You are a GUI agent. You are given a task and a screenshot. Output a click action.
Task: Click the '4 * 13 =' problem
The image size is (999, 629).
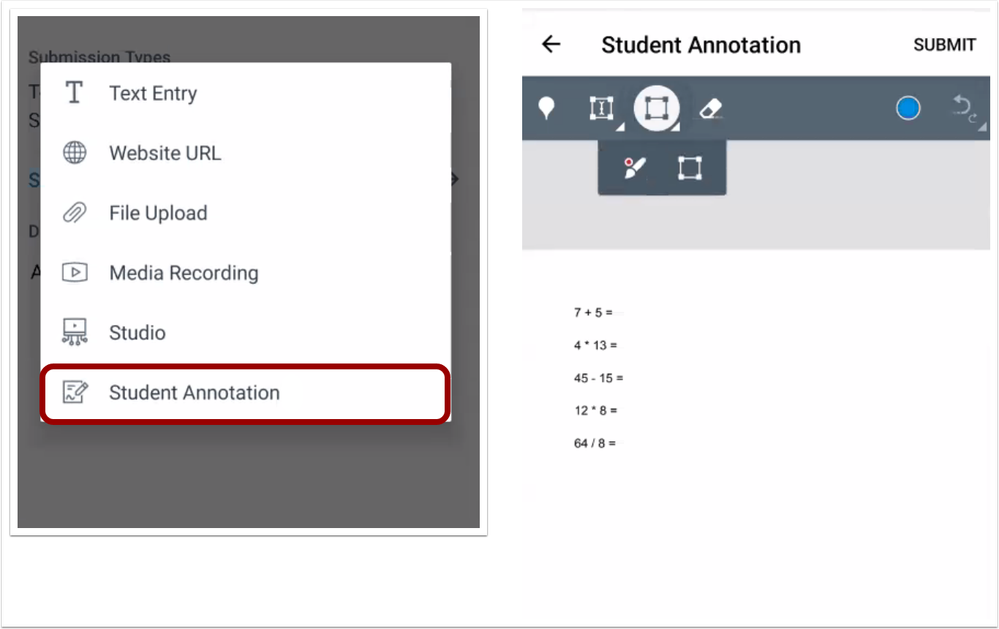point(595,345)
